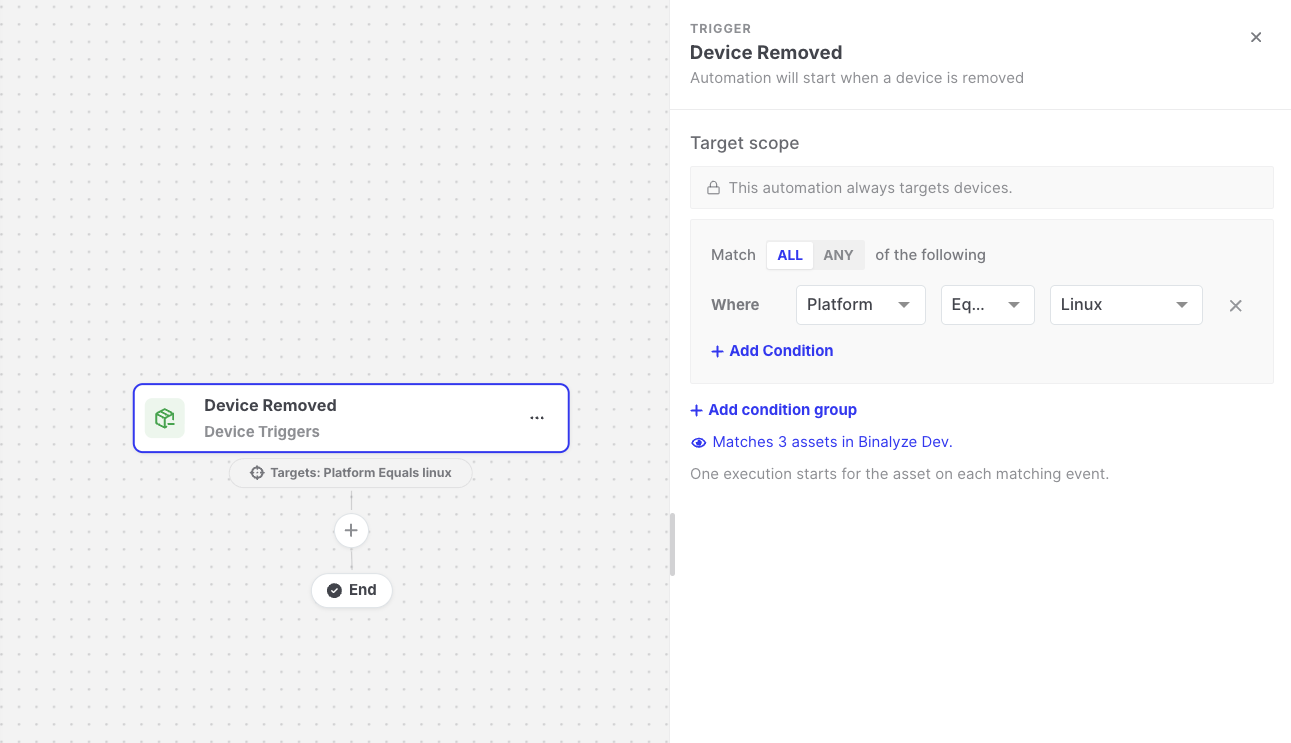The height and width of the screenshot is (743, 1291).
Task: Click Add condition group
Action: 774,410
